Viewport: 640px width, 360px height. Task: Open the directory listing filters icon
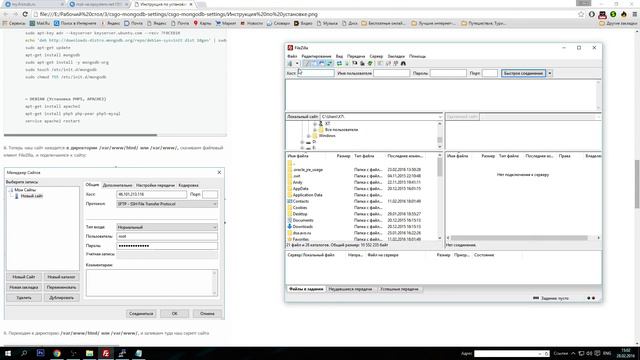380,63
